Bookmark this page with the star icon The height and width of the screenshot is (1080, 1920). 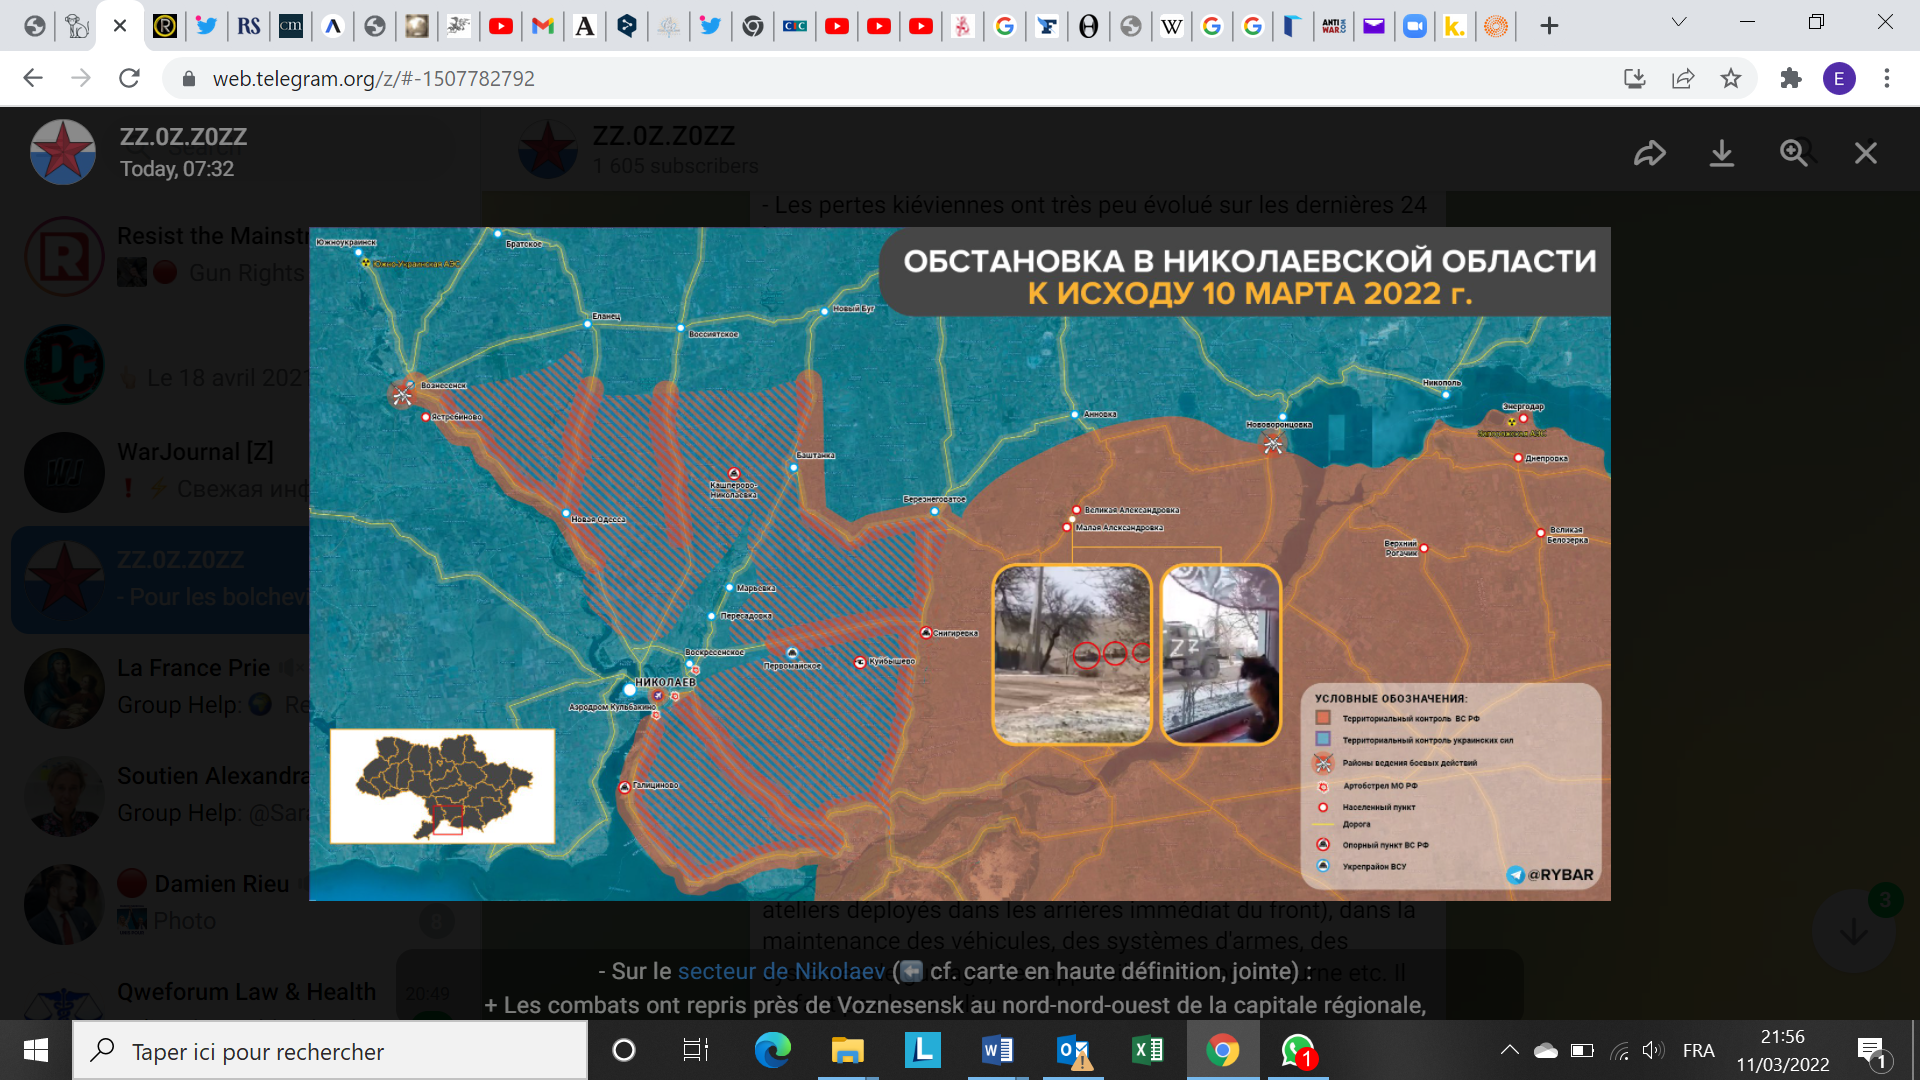click(x=1731, y=78)
